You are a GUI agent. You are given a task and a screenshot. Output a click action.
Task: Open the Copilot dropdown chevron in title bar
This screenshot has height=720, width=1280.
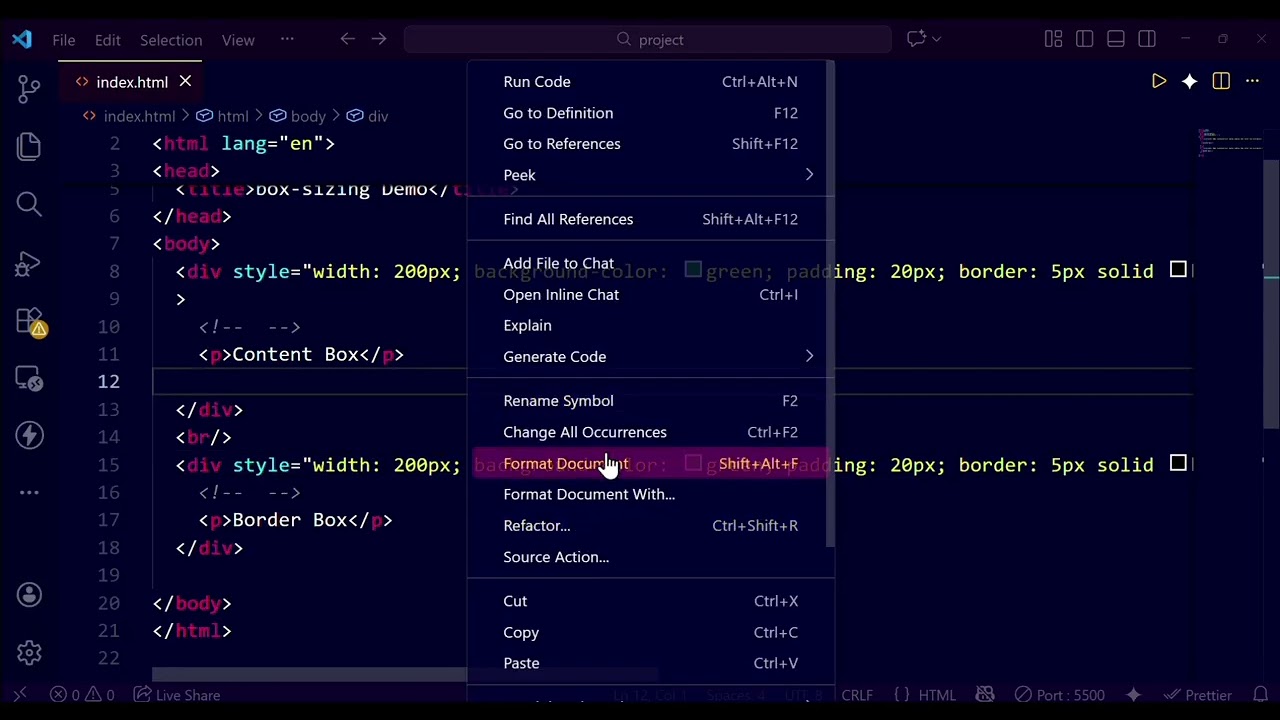[937, 39]
